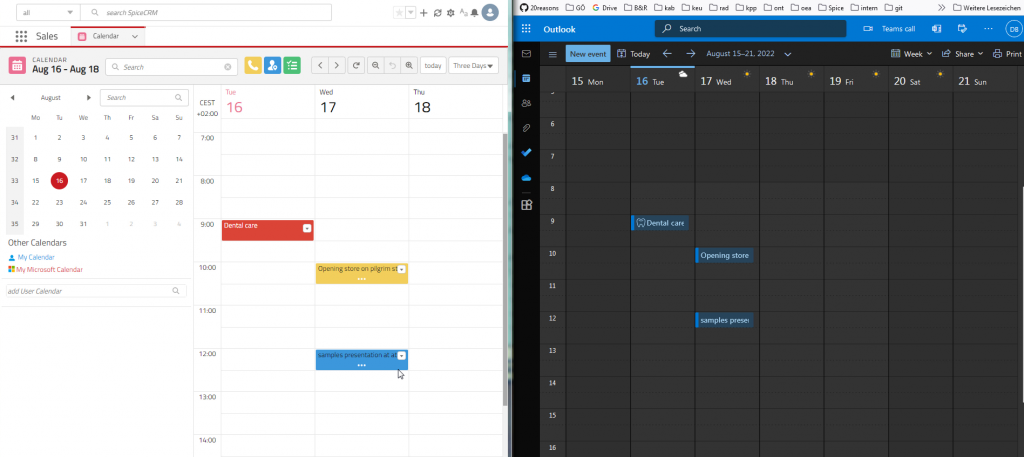Refresh the SpiceCRM calendar view

(357, 65)
